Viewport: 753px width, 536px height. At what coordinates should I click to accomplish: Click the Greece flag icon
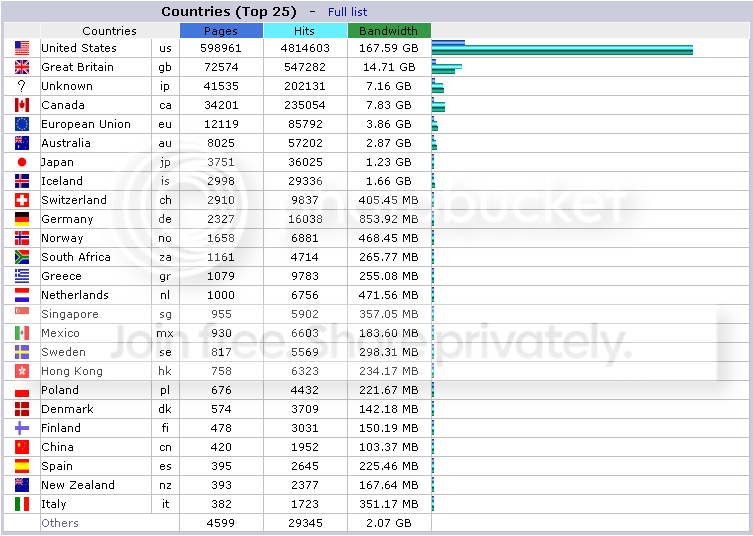point(22,276)
